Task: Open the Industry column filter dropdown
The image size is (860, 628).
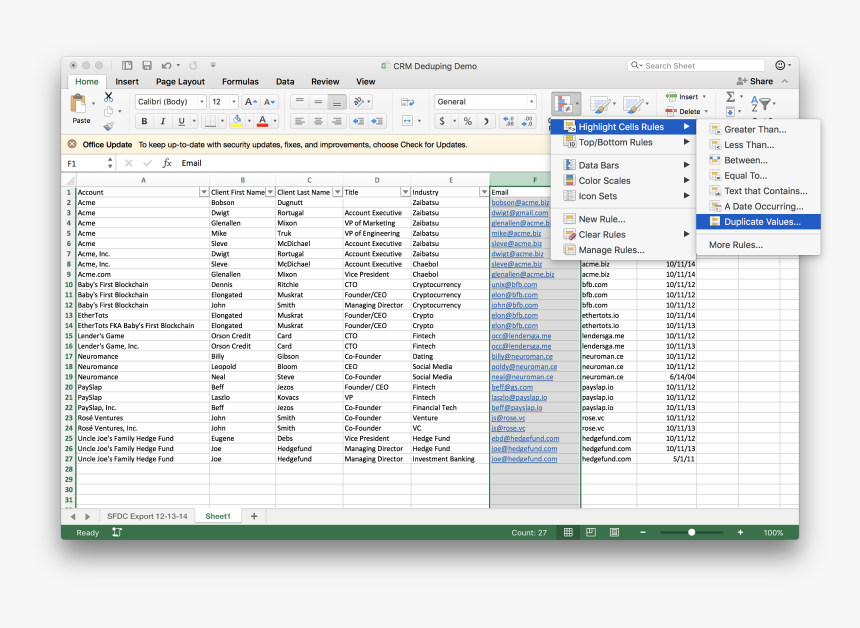Action: [484, 192]
